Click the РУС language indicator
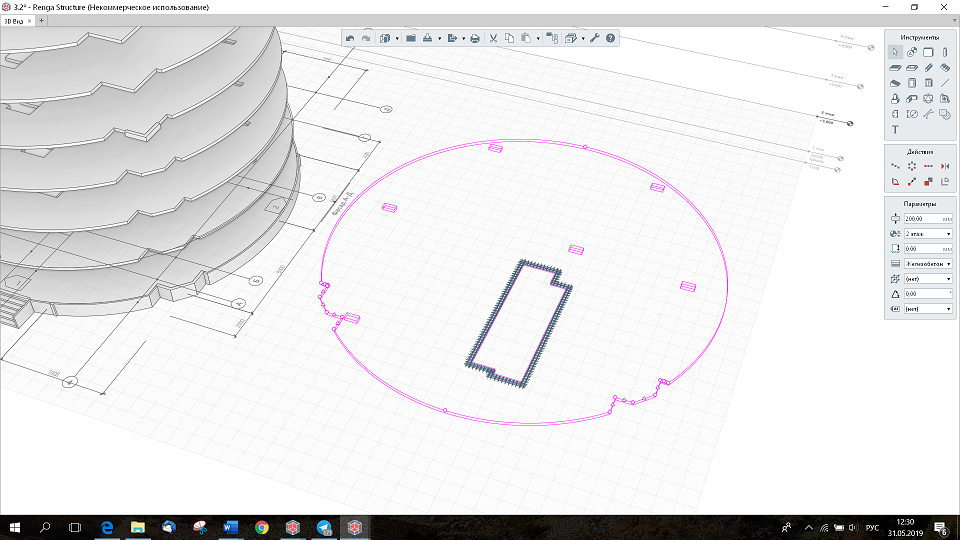 (872, 528)
